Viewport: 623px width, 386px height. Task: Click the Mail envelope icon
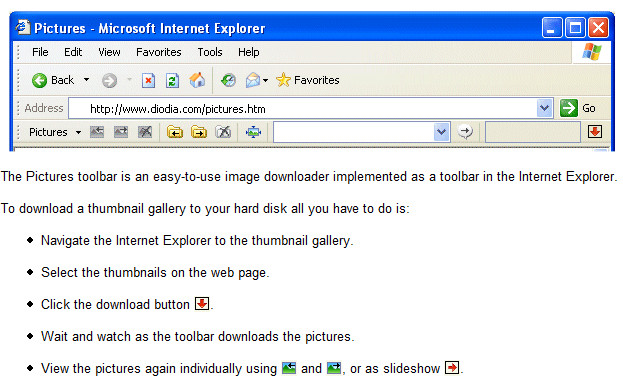(x=253, y=81)
